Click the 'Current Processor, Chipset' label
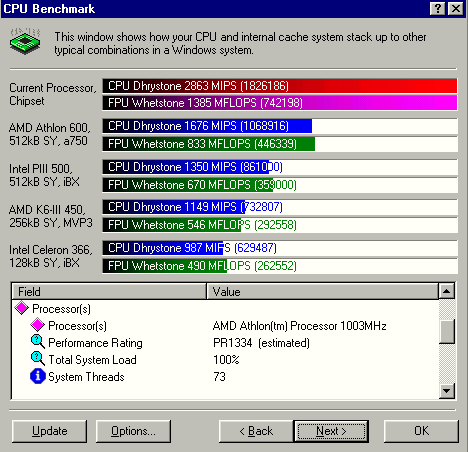Viewport: 468px width, 452px height. [x=53, y=94]
